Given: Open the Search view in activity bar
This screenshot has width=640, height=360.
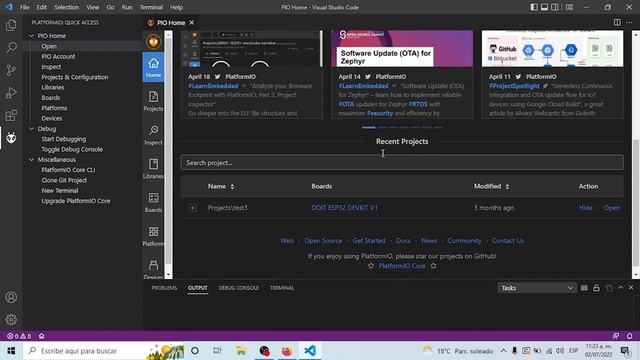Looking at the screenshot, I should (x=11, y=47).
